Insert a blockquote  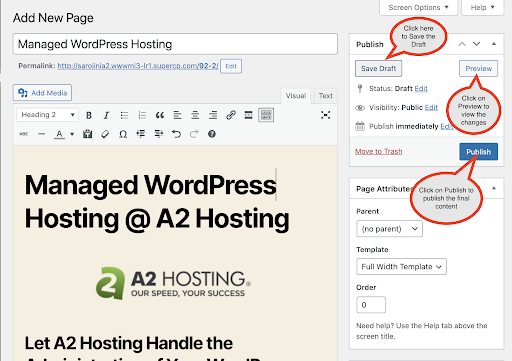tap(160, 115)
